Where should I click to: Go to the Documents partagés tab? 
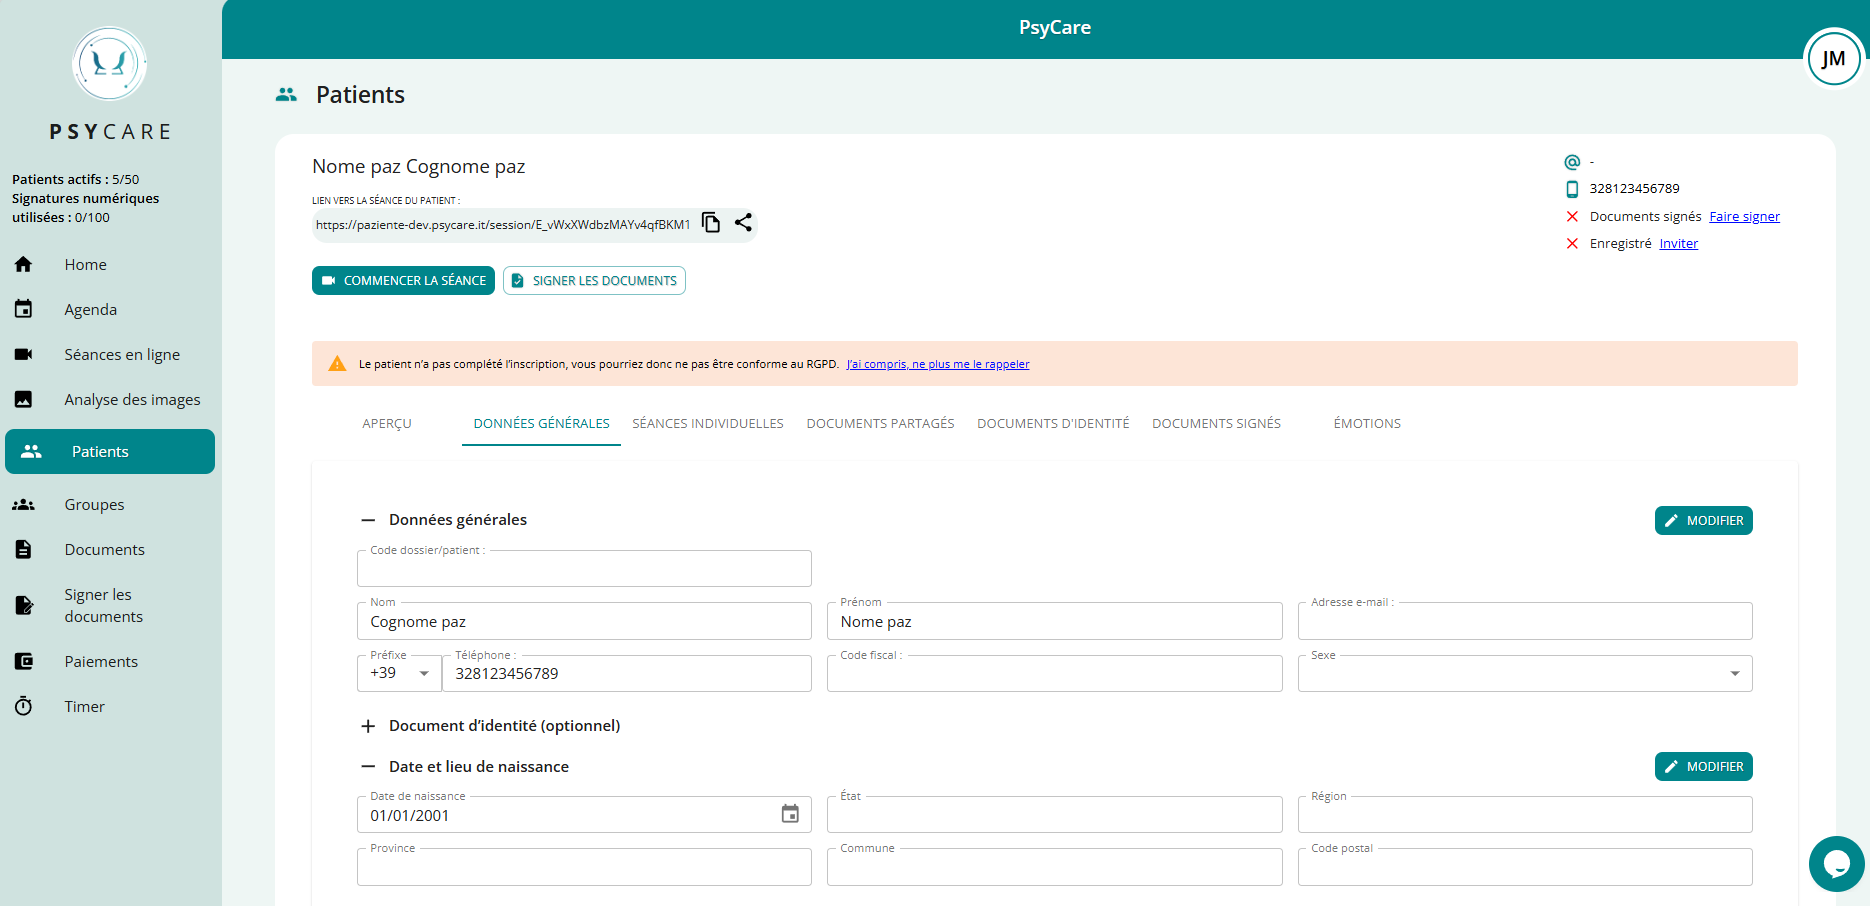881,424
